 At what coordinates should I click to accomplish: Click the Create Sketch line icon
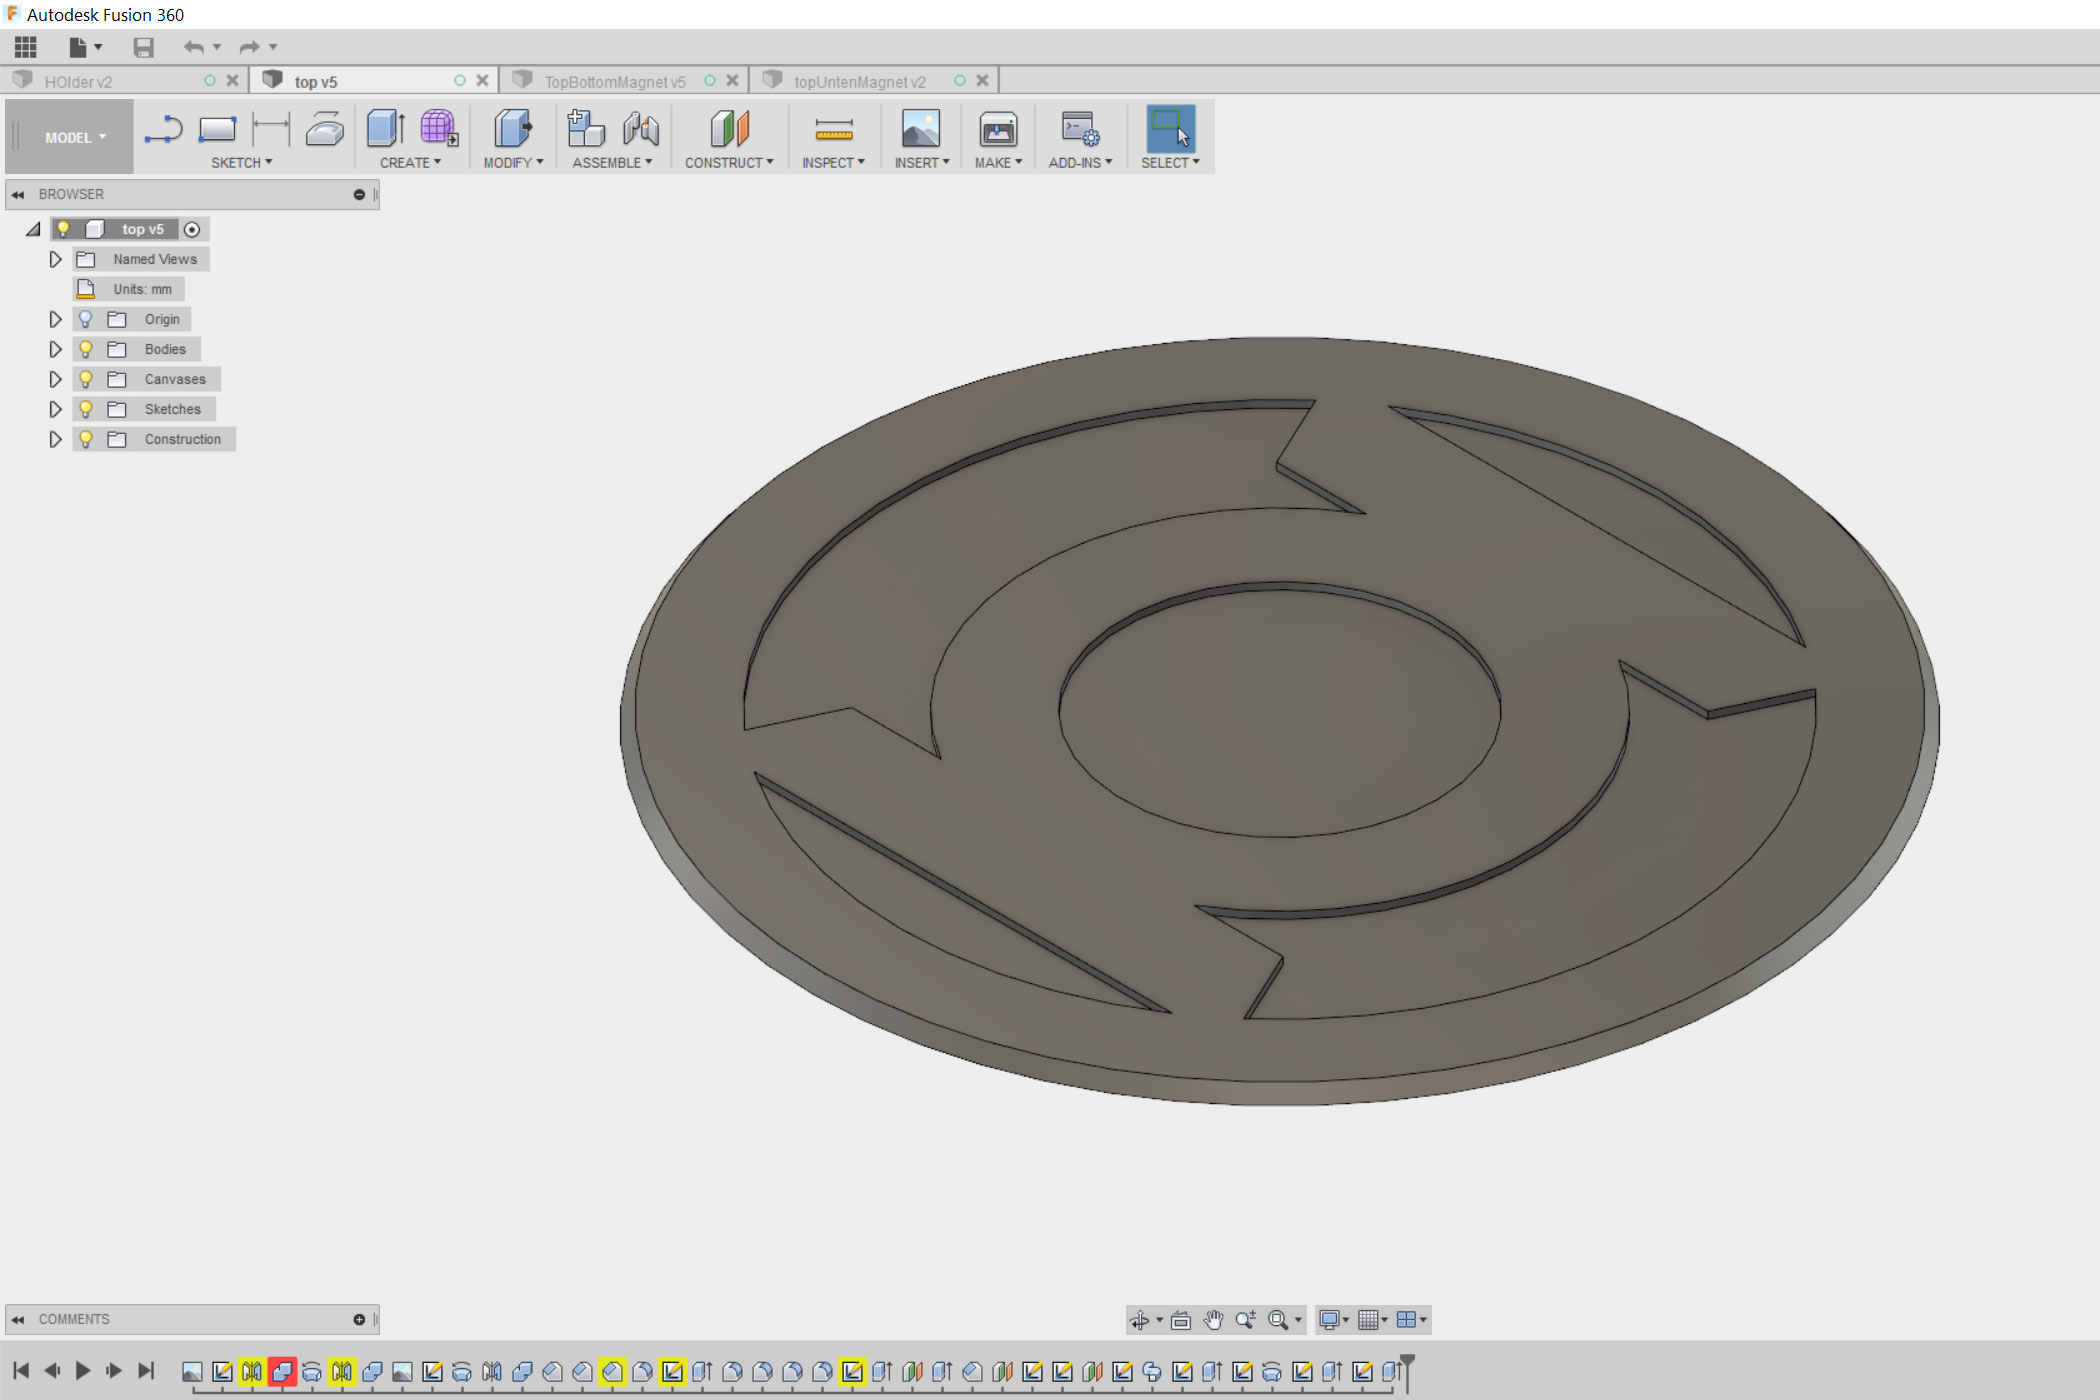pos(163,130)
